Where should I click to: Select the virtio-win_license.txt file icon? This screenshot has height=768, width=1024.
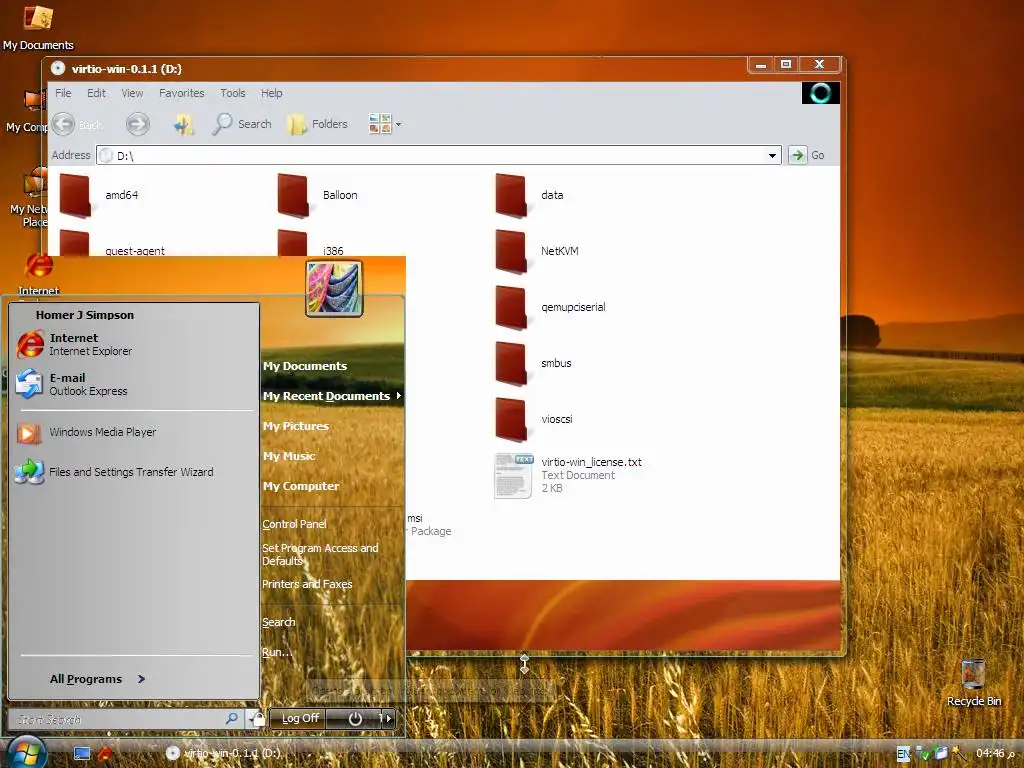click(x=514, y=476)
